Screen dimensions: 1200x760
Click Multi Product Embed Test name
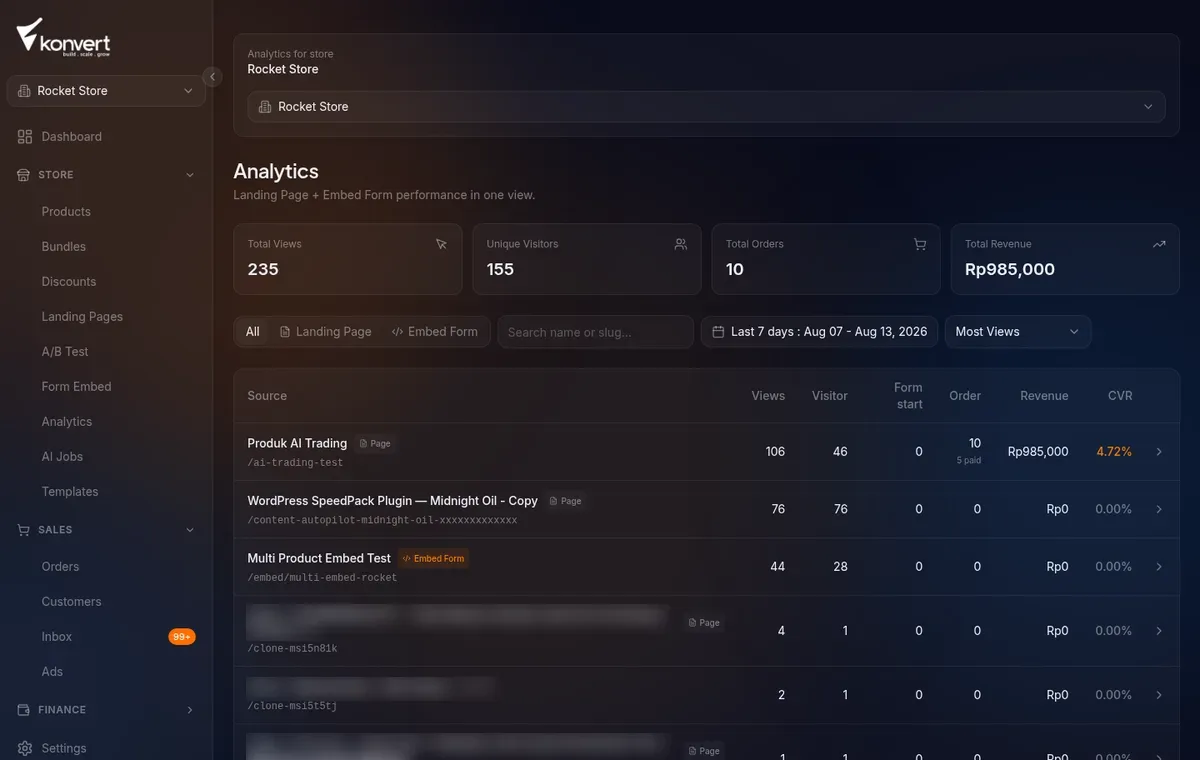[x=319, y=558]
